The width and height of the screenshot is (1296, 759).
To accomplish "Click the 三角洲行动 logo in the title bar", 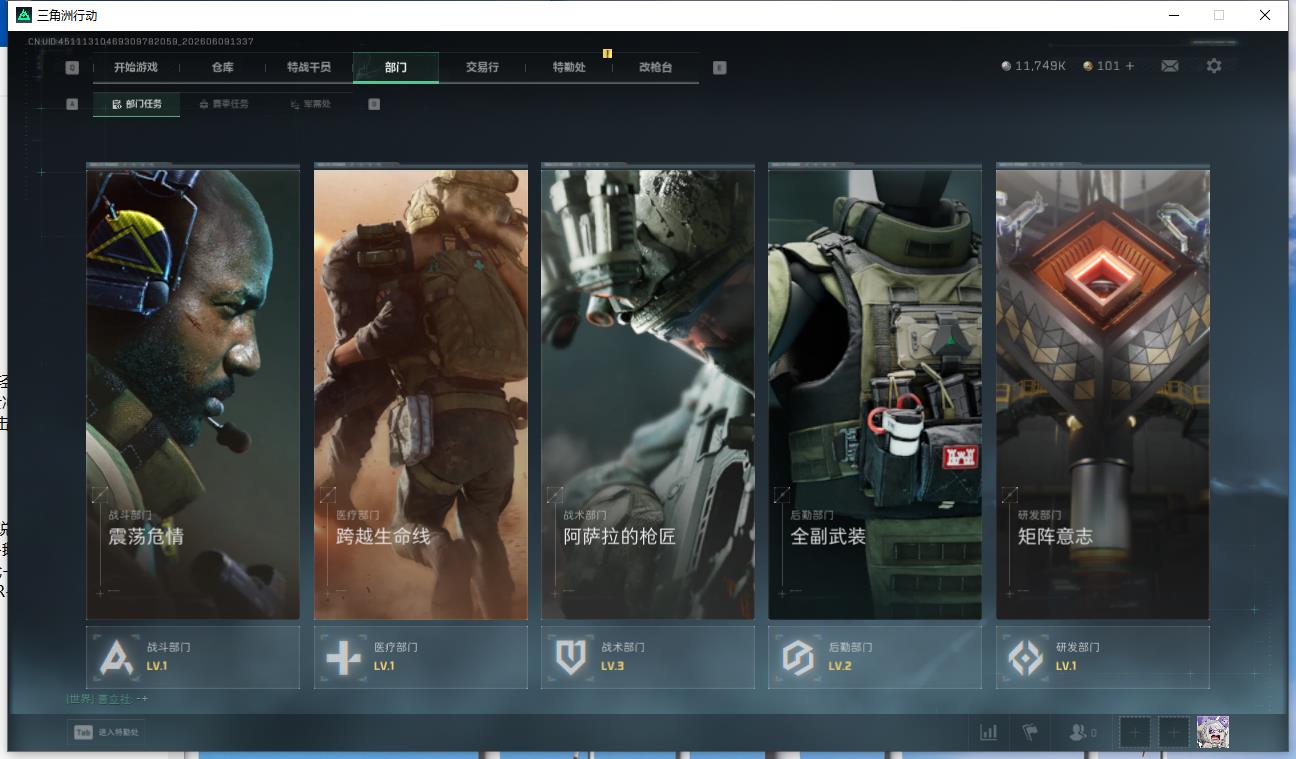I will [x=24, y=15].
